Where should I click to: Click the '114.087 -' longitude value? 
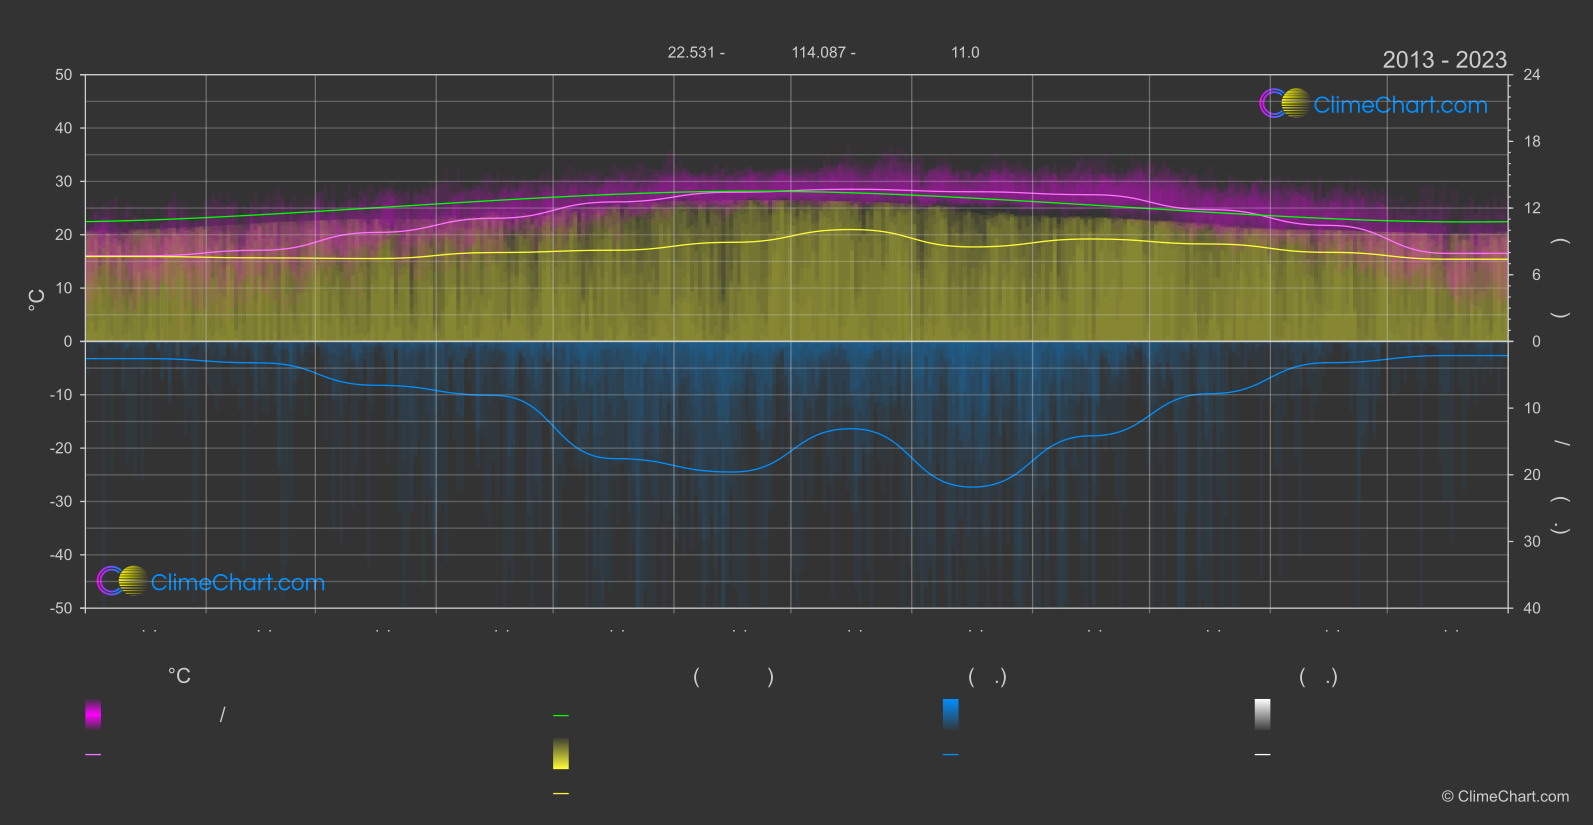point(823,52)
